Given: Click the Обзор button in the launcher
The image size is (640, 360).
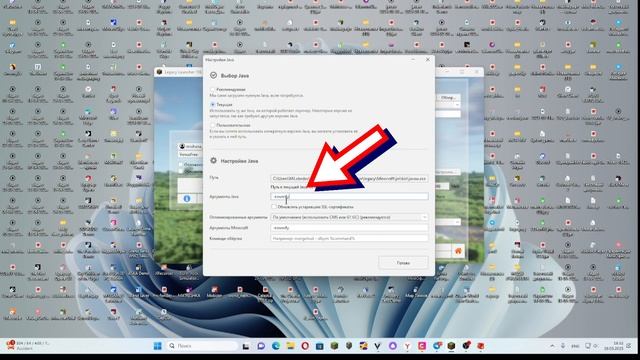Looking at the screenshot, I should click(x=448, y=98).
